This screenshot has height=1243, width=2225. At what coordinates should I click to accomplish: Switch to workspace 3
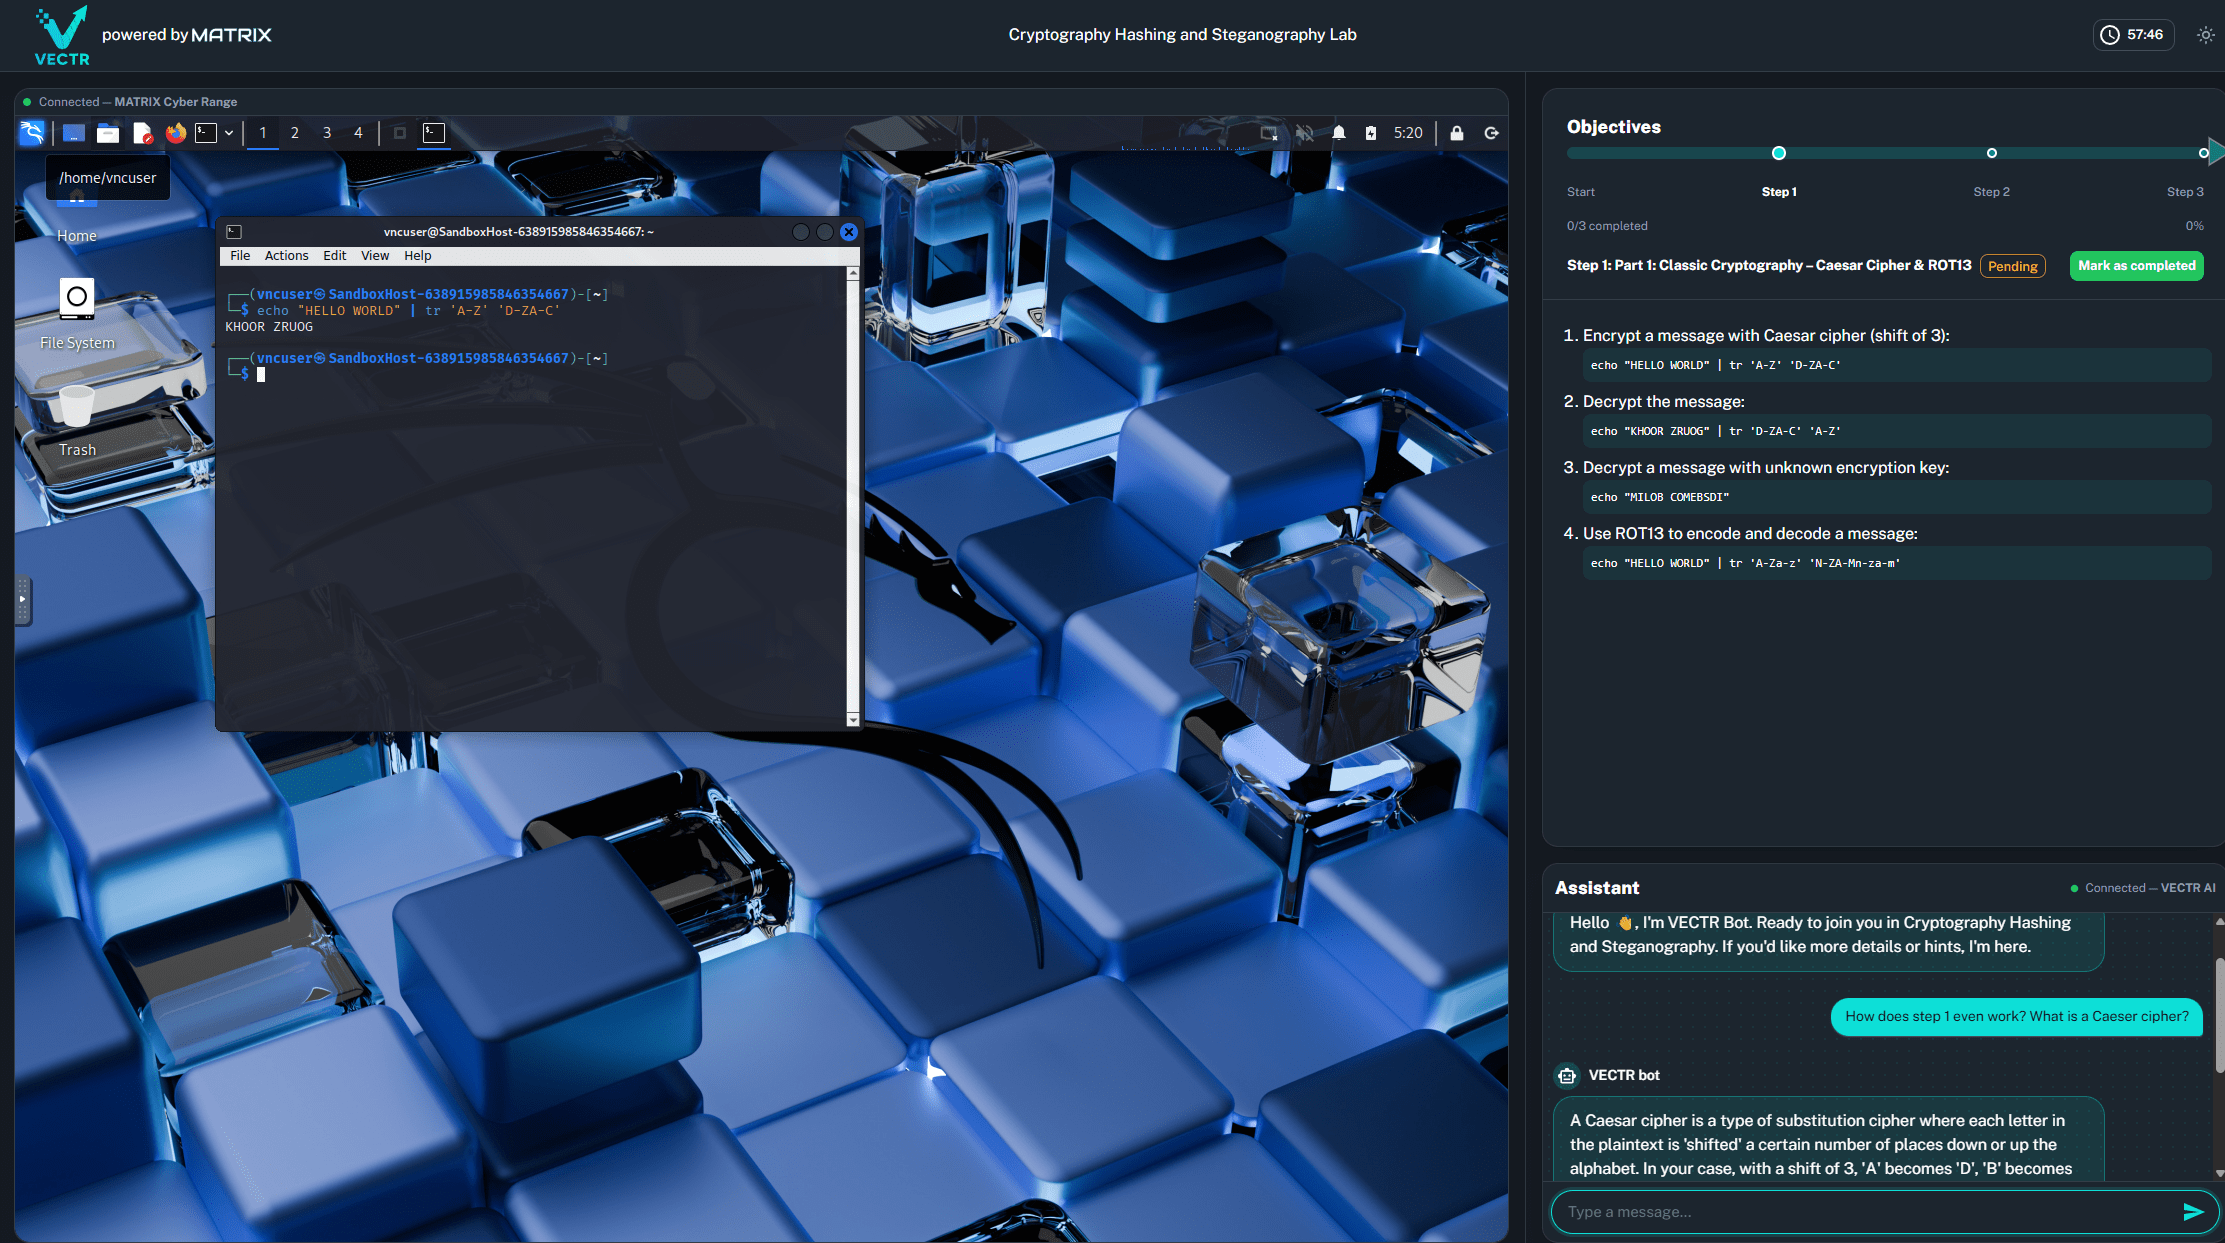[x=327, y=133]
